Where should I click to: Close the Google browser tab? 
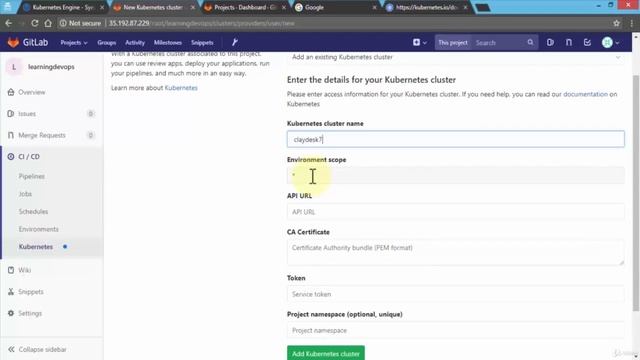(374, 7)
